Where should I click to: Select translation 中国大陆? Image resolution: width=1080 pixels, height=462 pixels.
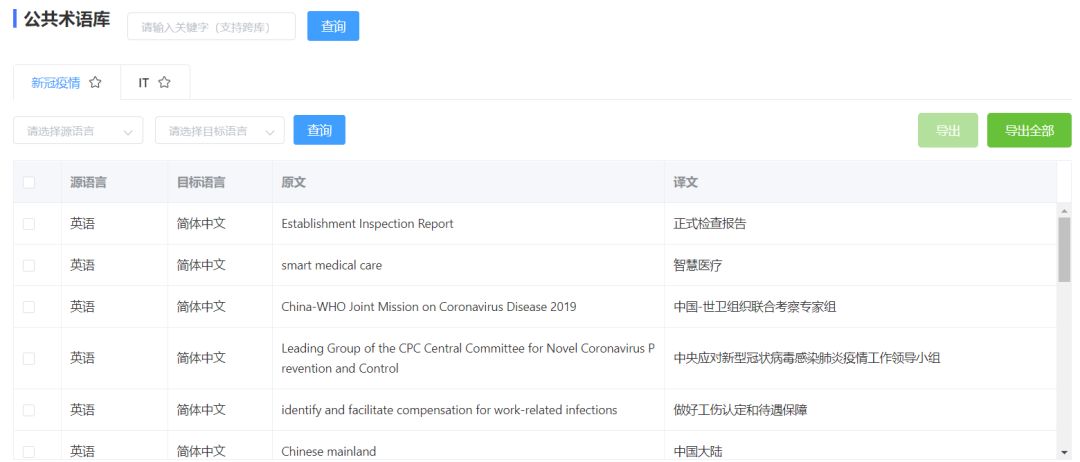pos(698,452)
